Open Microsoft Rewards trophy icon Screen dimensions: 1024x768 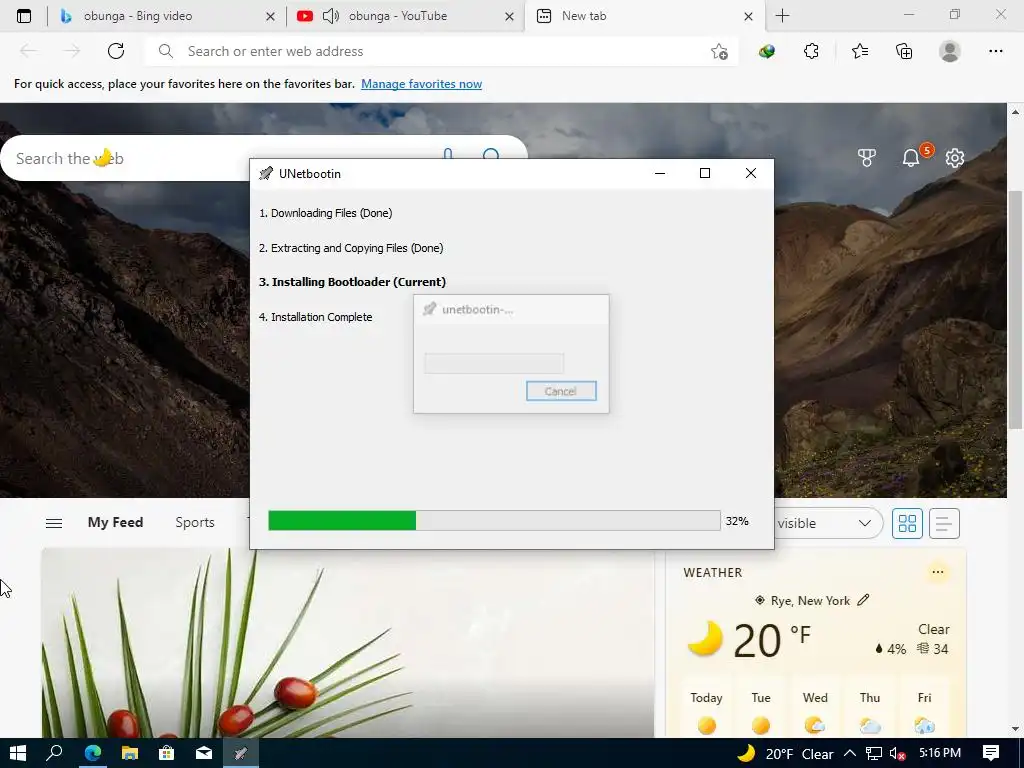click(867, 157)
